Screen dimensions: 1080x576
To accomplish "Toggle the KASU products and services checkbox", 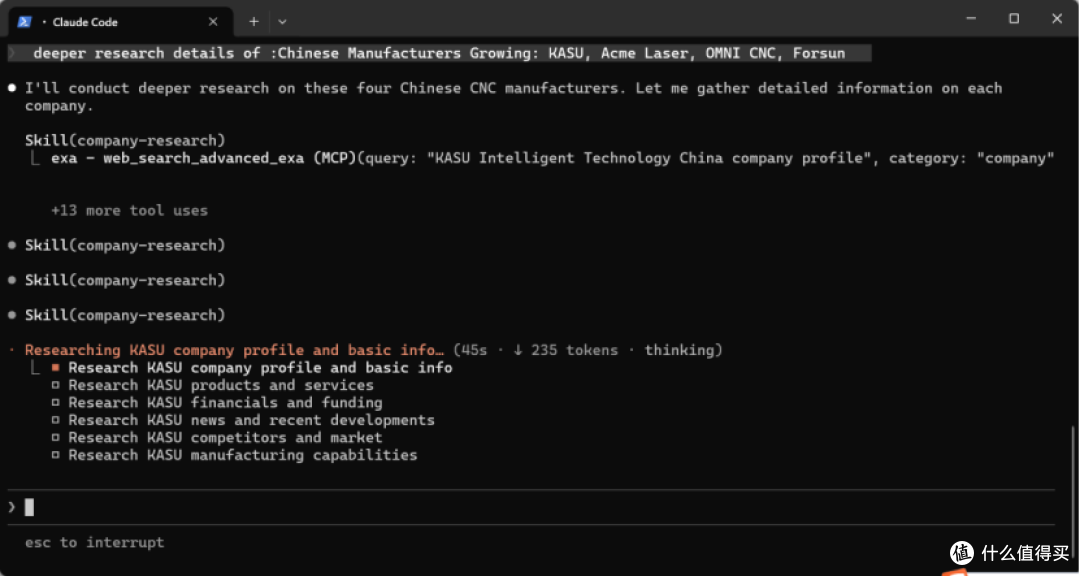I will [56, 386].
